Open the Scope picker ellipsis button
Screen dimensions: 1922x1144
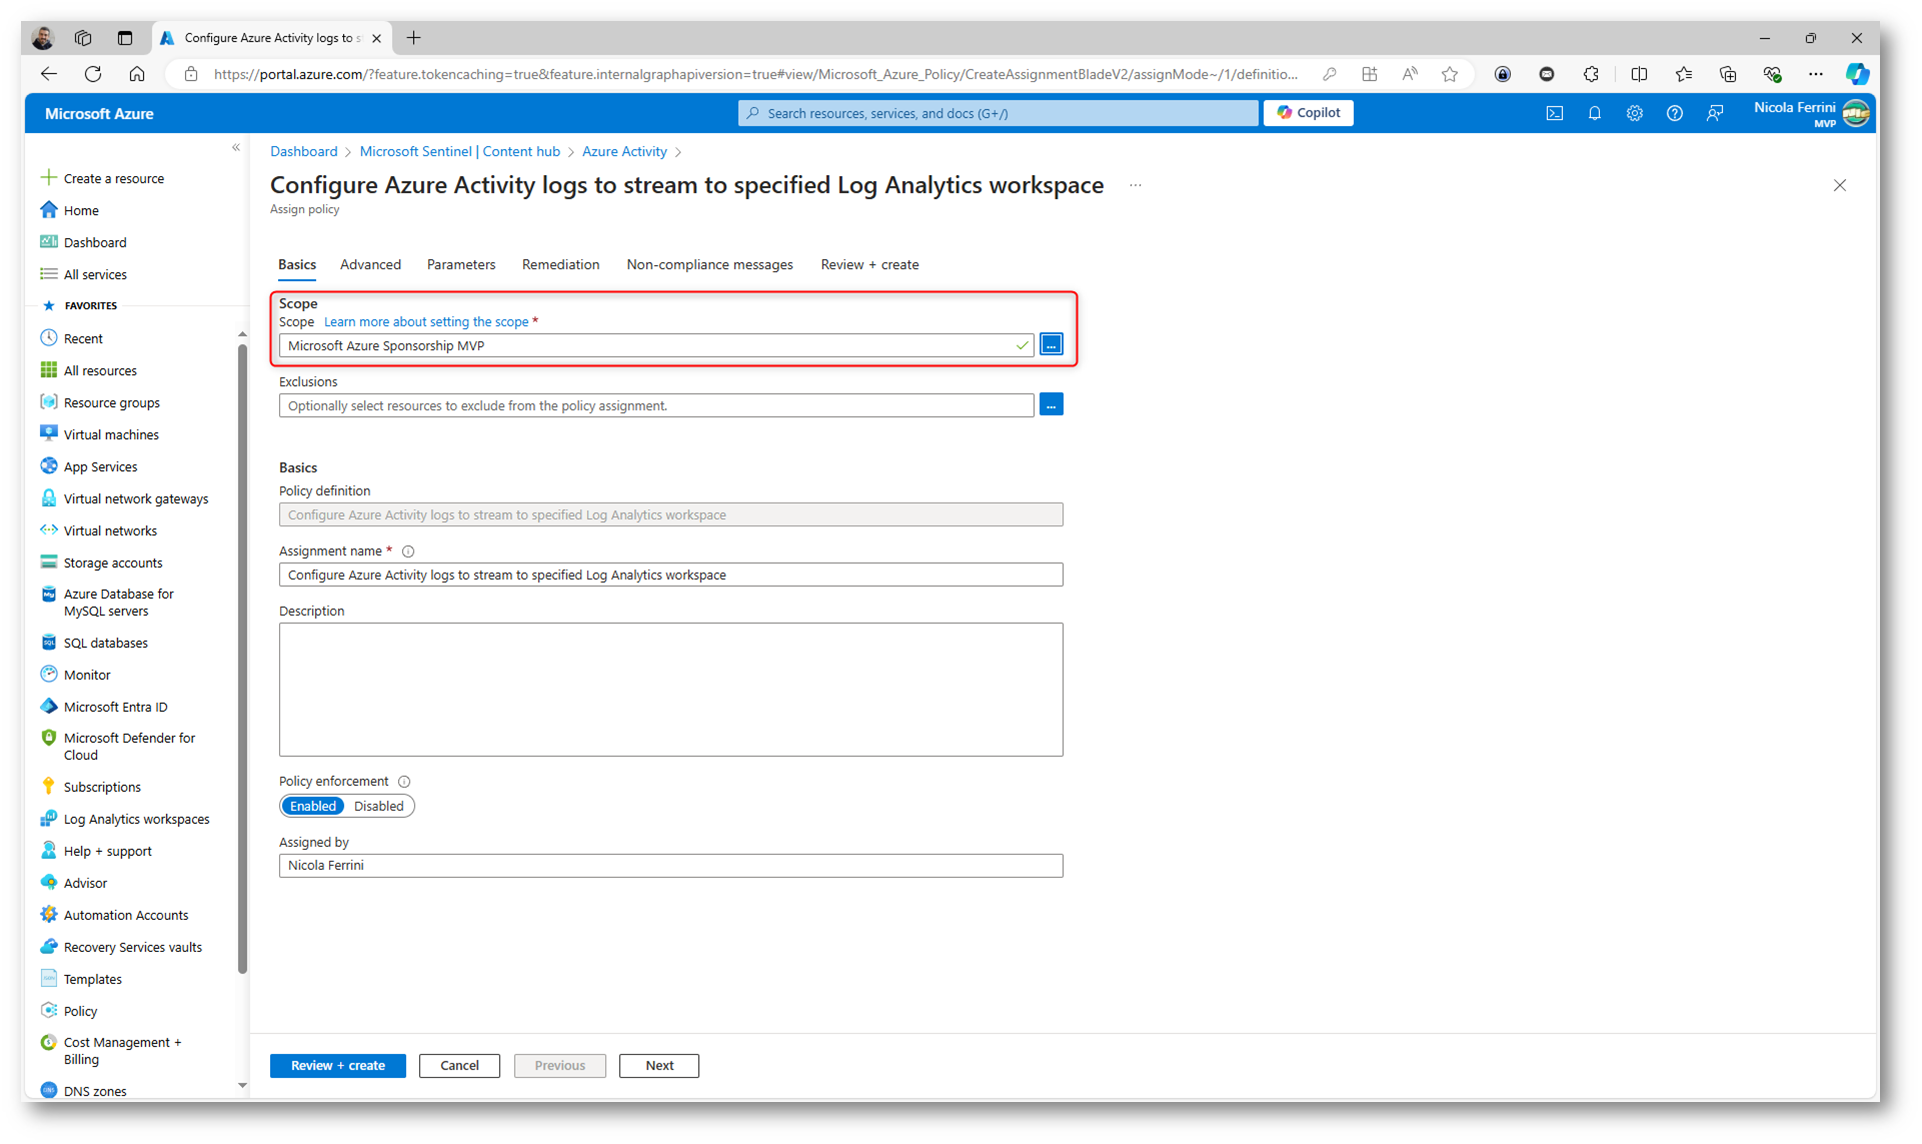1051,345
